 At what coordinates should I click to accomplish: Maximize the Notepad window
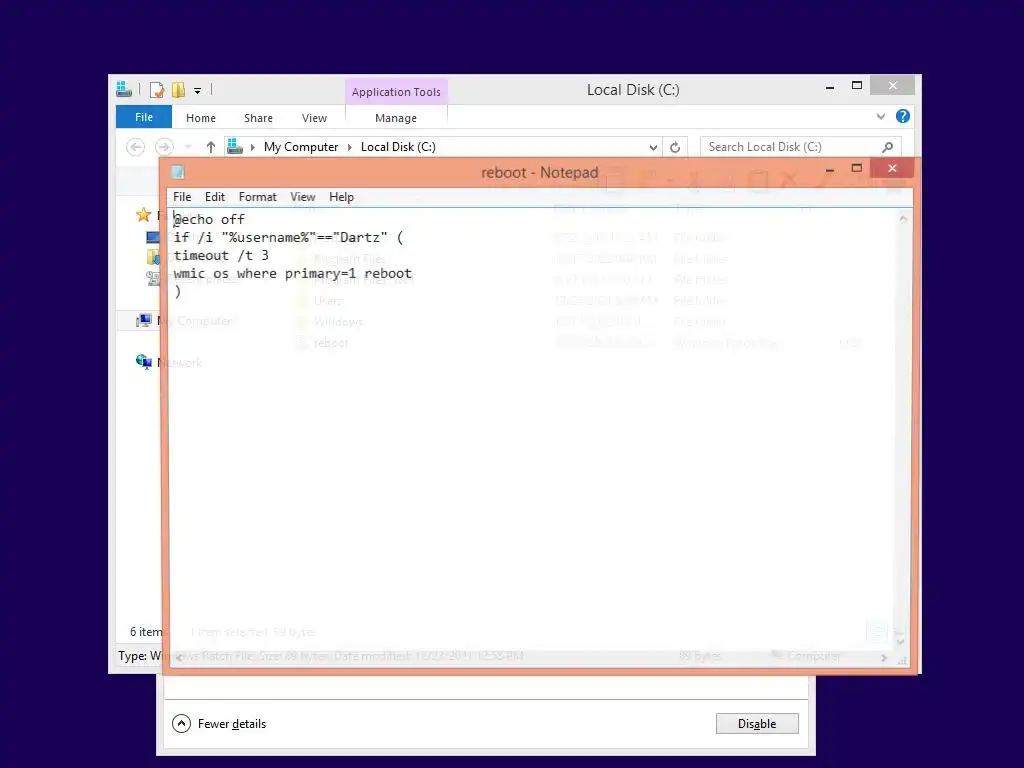click(857, 168)
